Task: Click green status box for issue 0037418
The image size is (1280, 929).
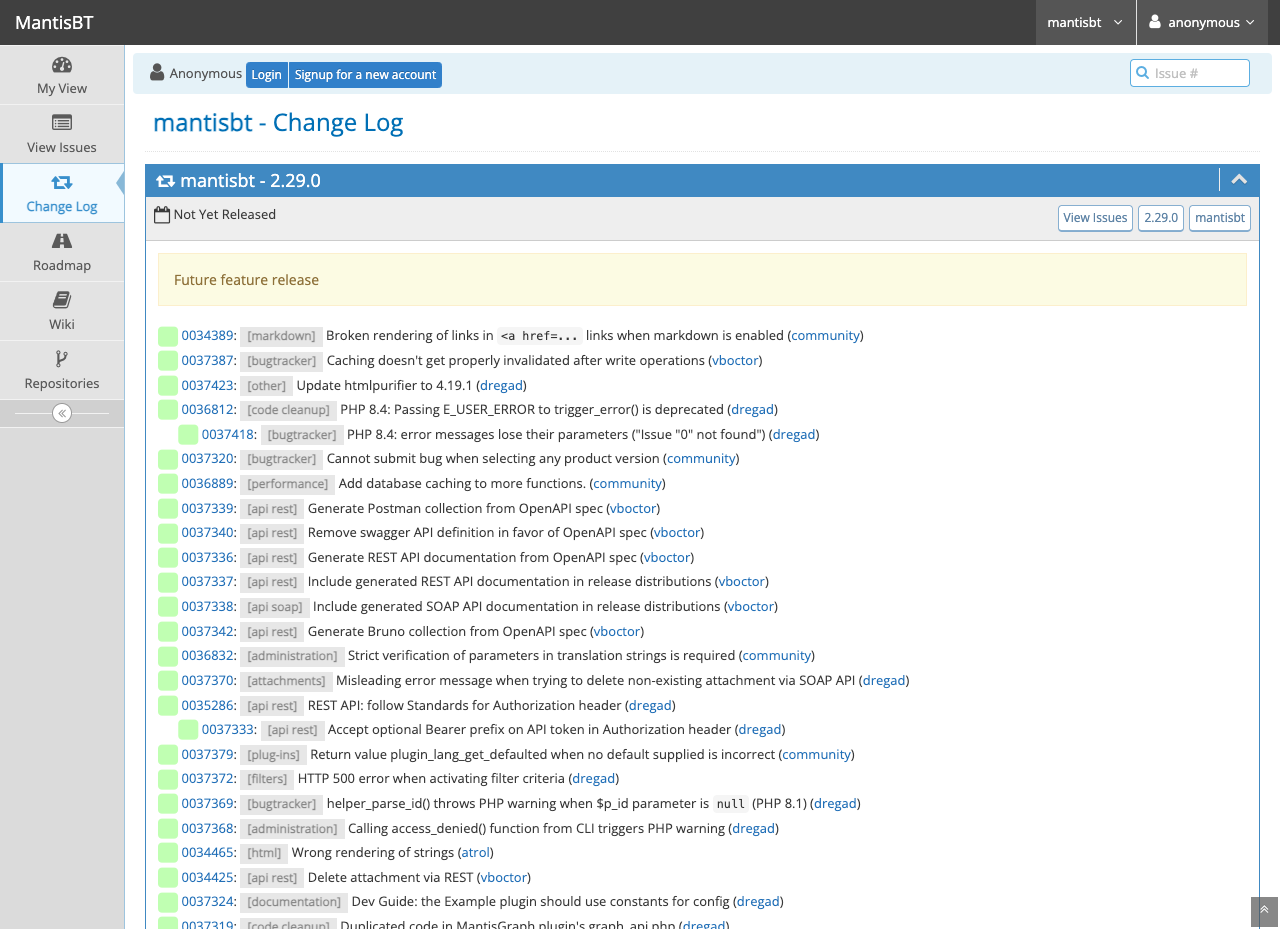Action: [x=188, y=434]
